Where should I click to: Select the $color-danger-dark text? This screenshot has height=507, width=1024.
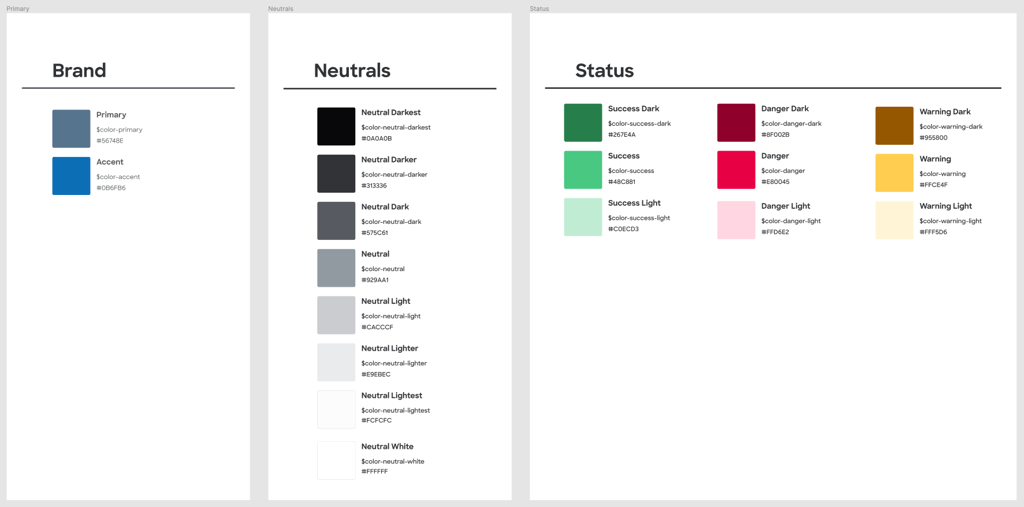tap(792, 123)
